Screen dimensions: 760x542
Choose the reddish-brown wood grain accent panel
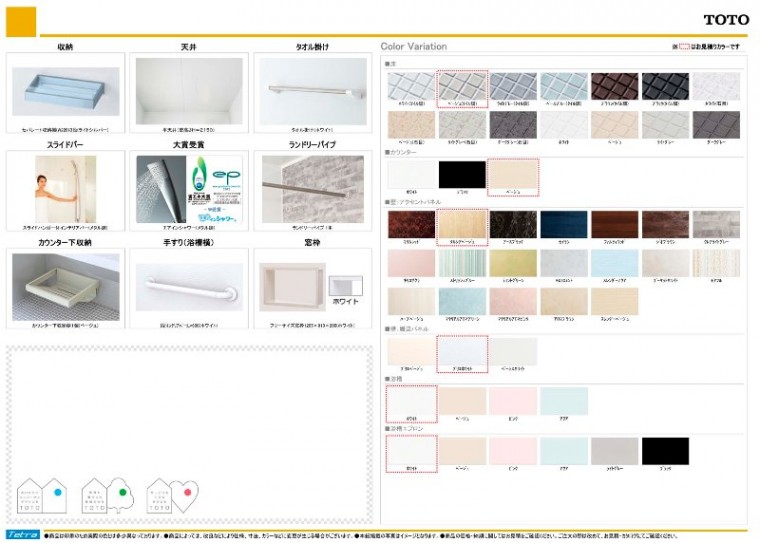tap(615, 224)
